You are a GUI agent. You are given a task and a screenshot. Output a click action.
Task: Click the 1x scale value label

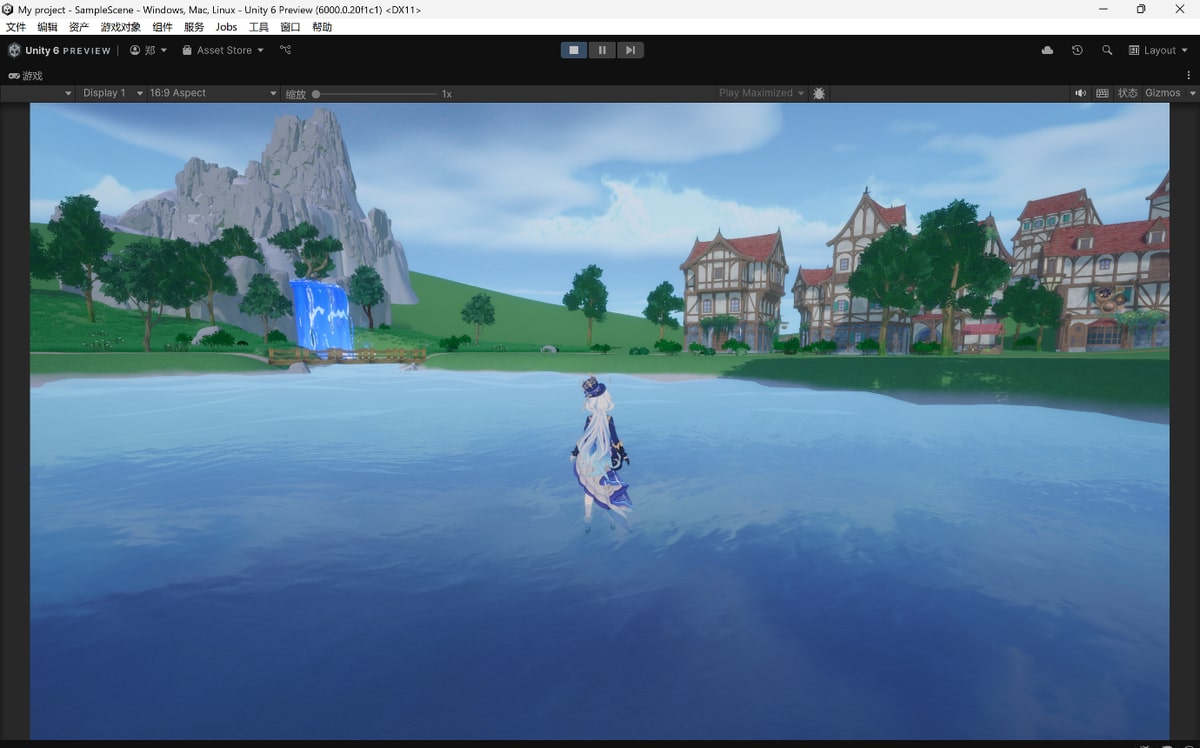(447, 94)
